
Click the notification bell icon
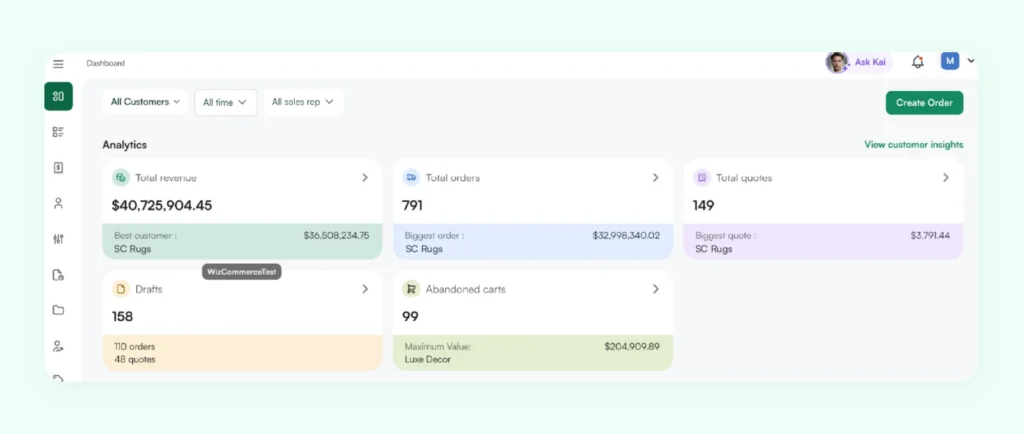pyautogui.click(x=918, y=62)
